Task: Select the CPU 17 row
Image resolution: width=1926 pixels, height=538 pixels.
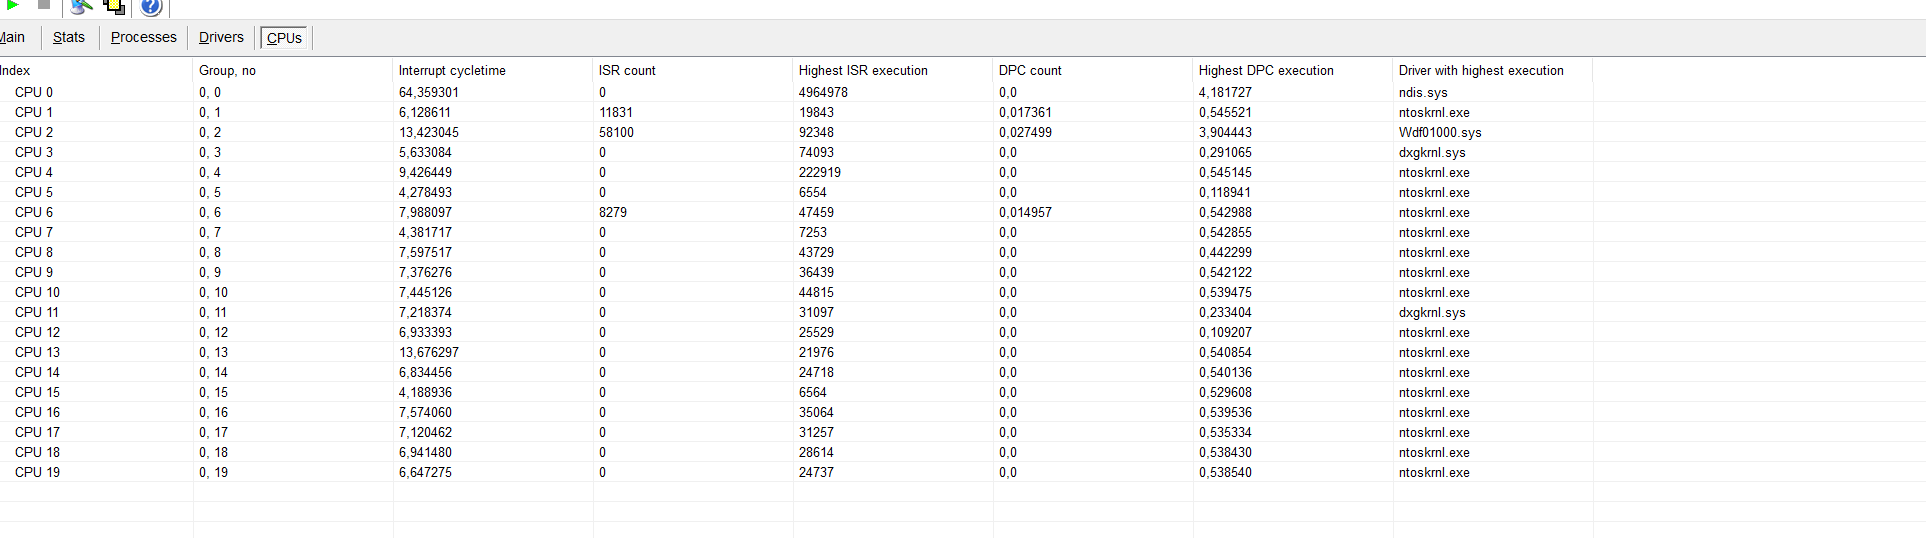Action: [796, 432]
